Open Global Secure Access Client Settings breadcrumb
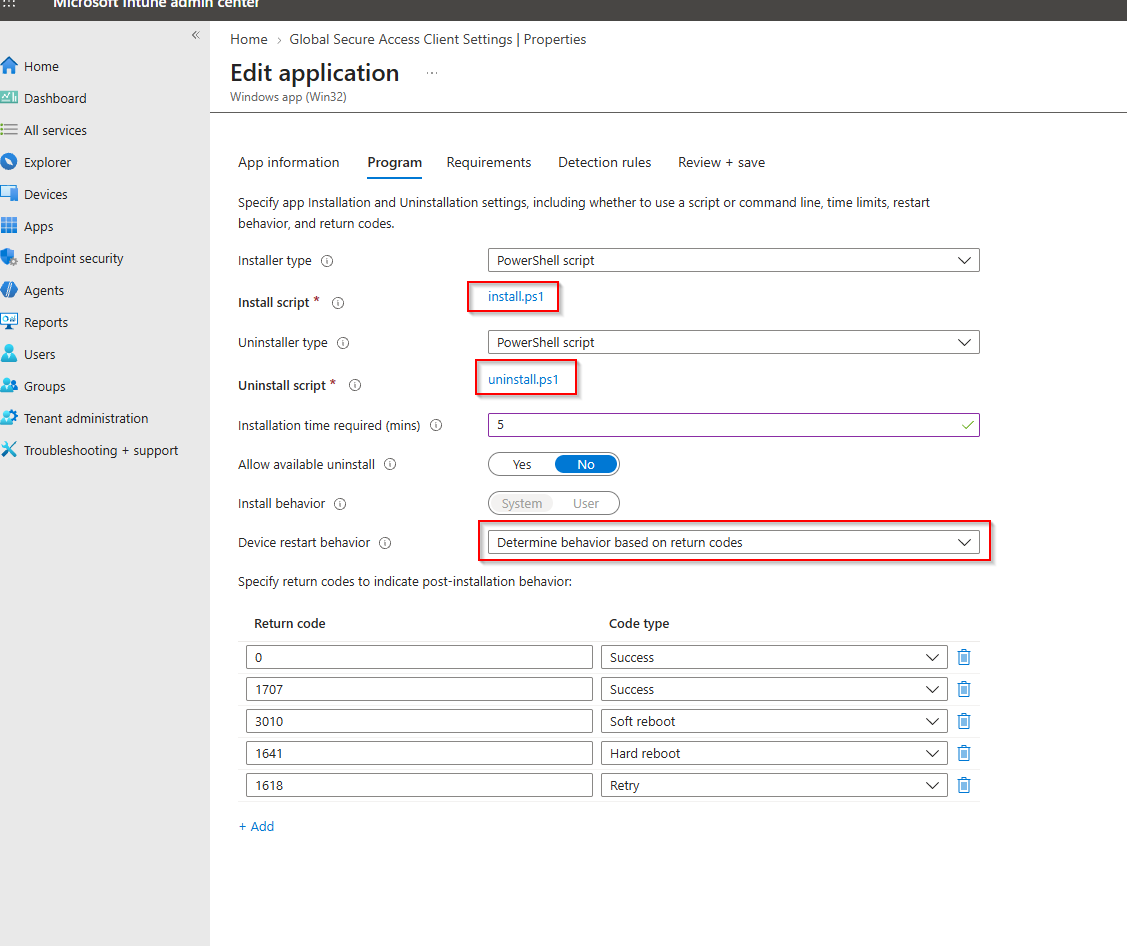 pos(438,40)
